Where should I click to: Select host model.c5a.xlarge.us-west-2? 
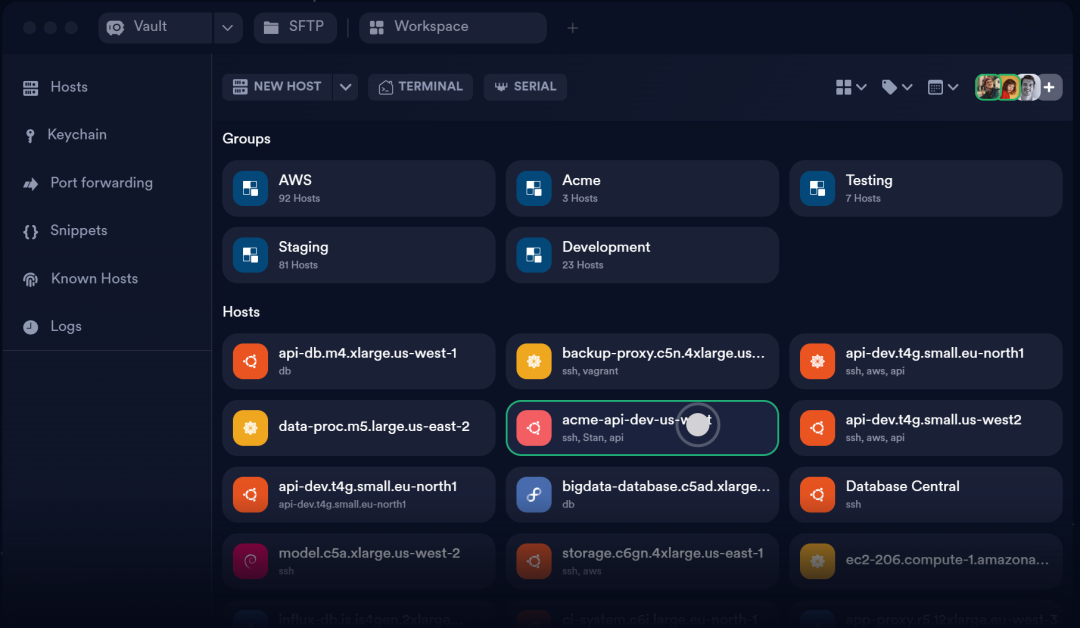pos(359,561)
